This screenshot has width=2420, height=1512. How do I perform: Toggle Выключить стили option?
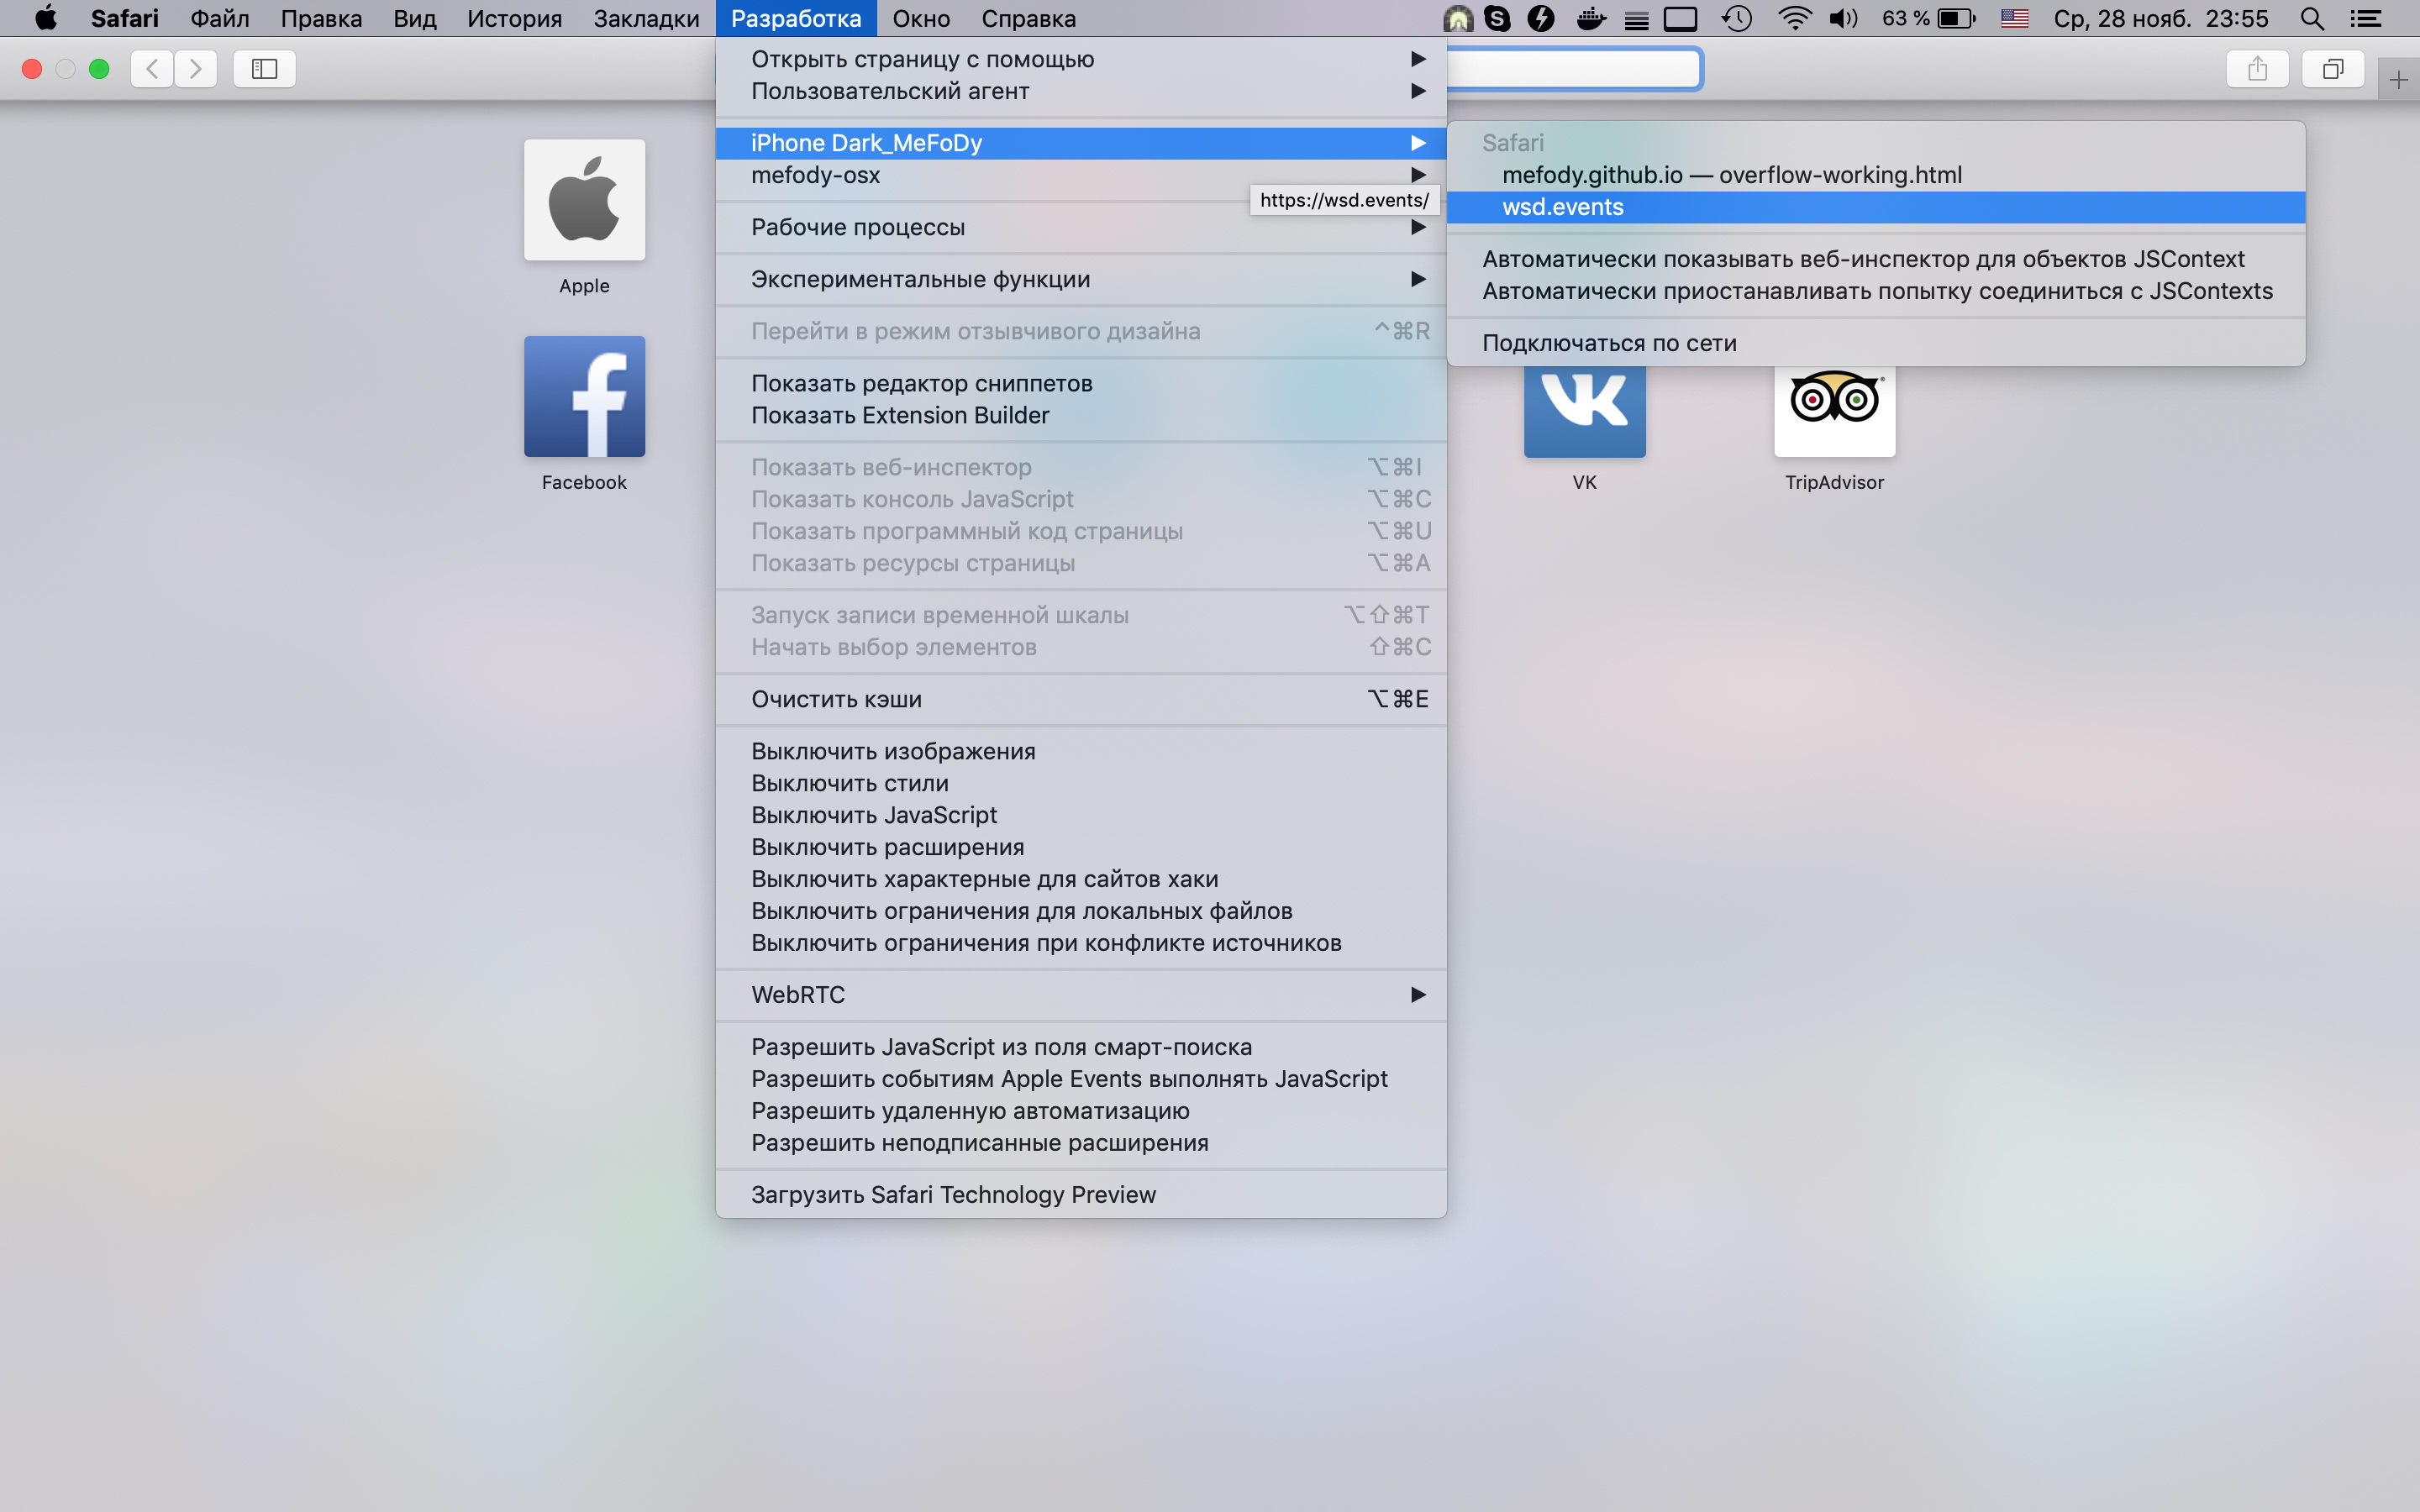tap(849, 782)
